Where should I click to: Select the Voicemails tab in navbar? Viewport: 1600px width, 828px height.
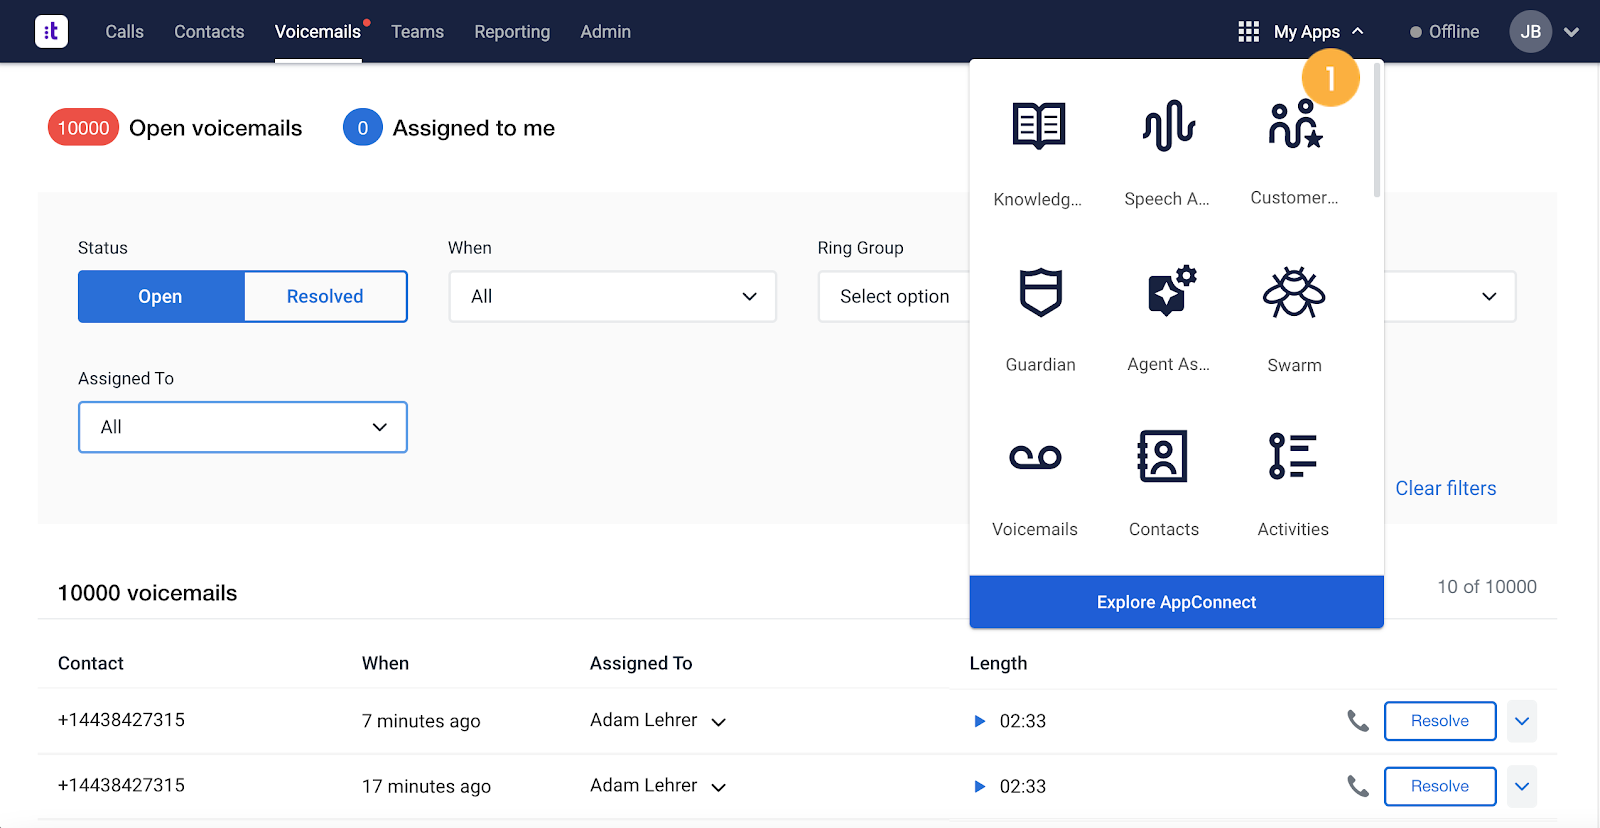(x=318, y=32)
